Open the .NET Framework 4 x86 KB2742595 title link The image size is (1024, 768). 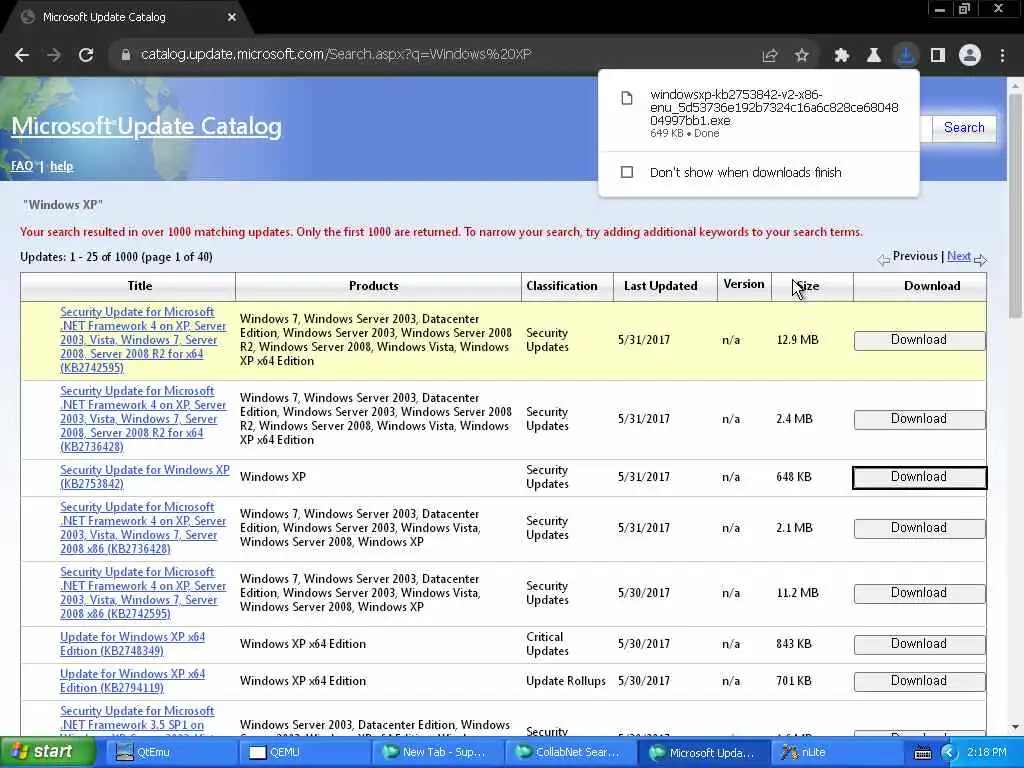(x=143, y=592)
